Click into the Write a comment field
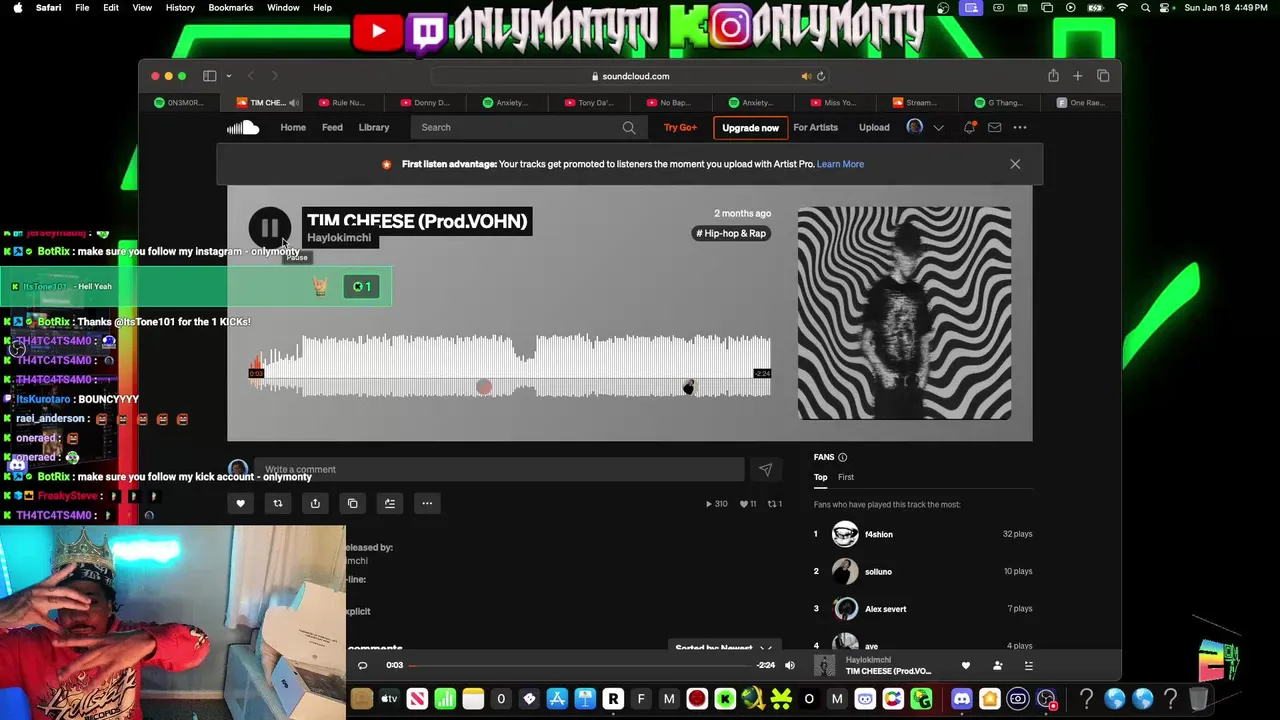Image resolution: width=1280 pixels, height=720 pixels. (499, 469)
